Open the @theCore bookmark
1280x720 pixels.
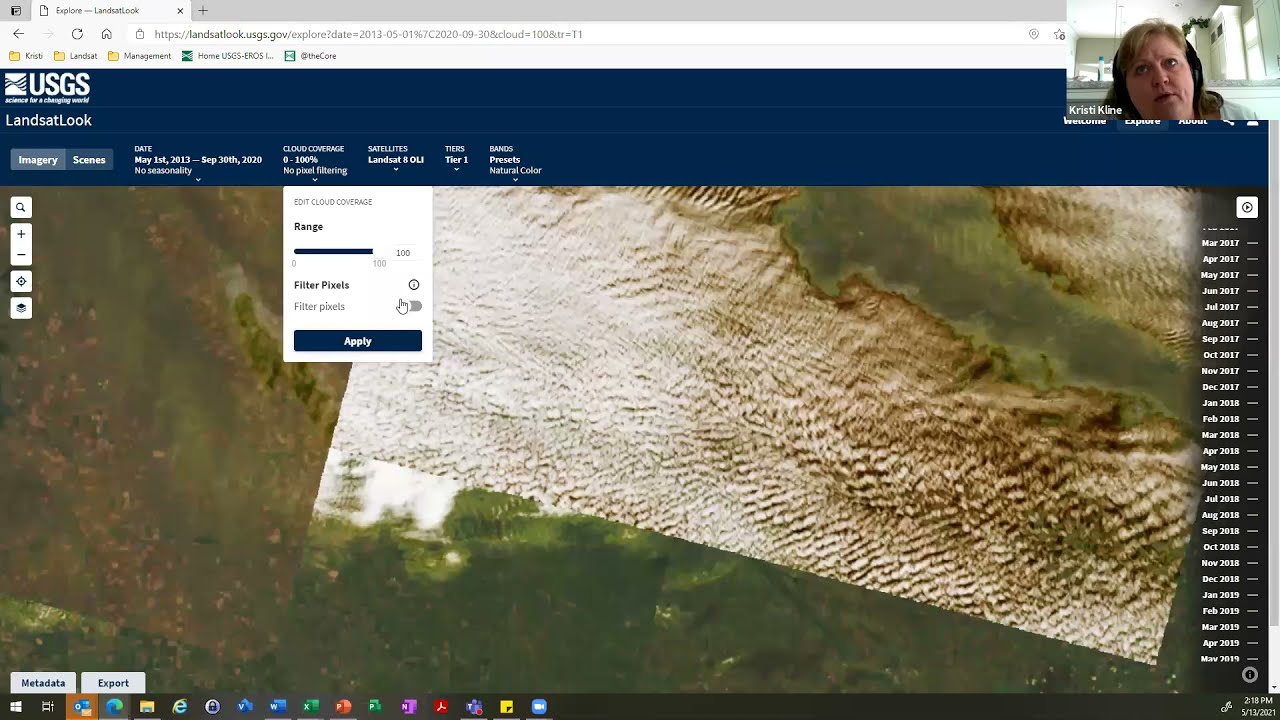click(311, 56)
